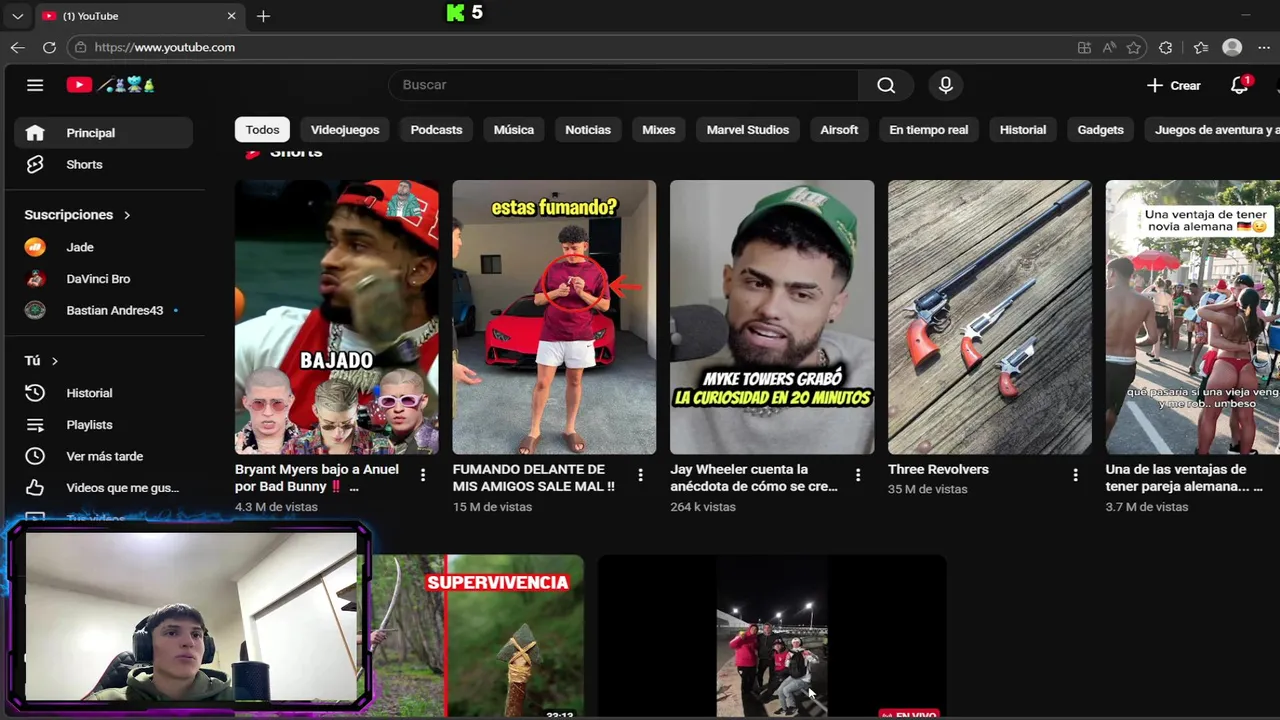Image resolution: width=1280 pixels, height=720 pixels.
Task: Select the Noticias filter chip
Action: [x=588, y=130]
